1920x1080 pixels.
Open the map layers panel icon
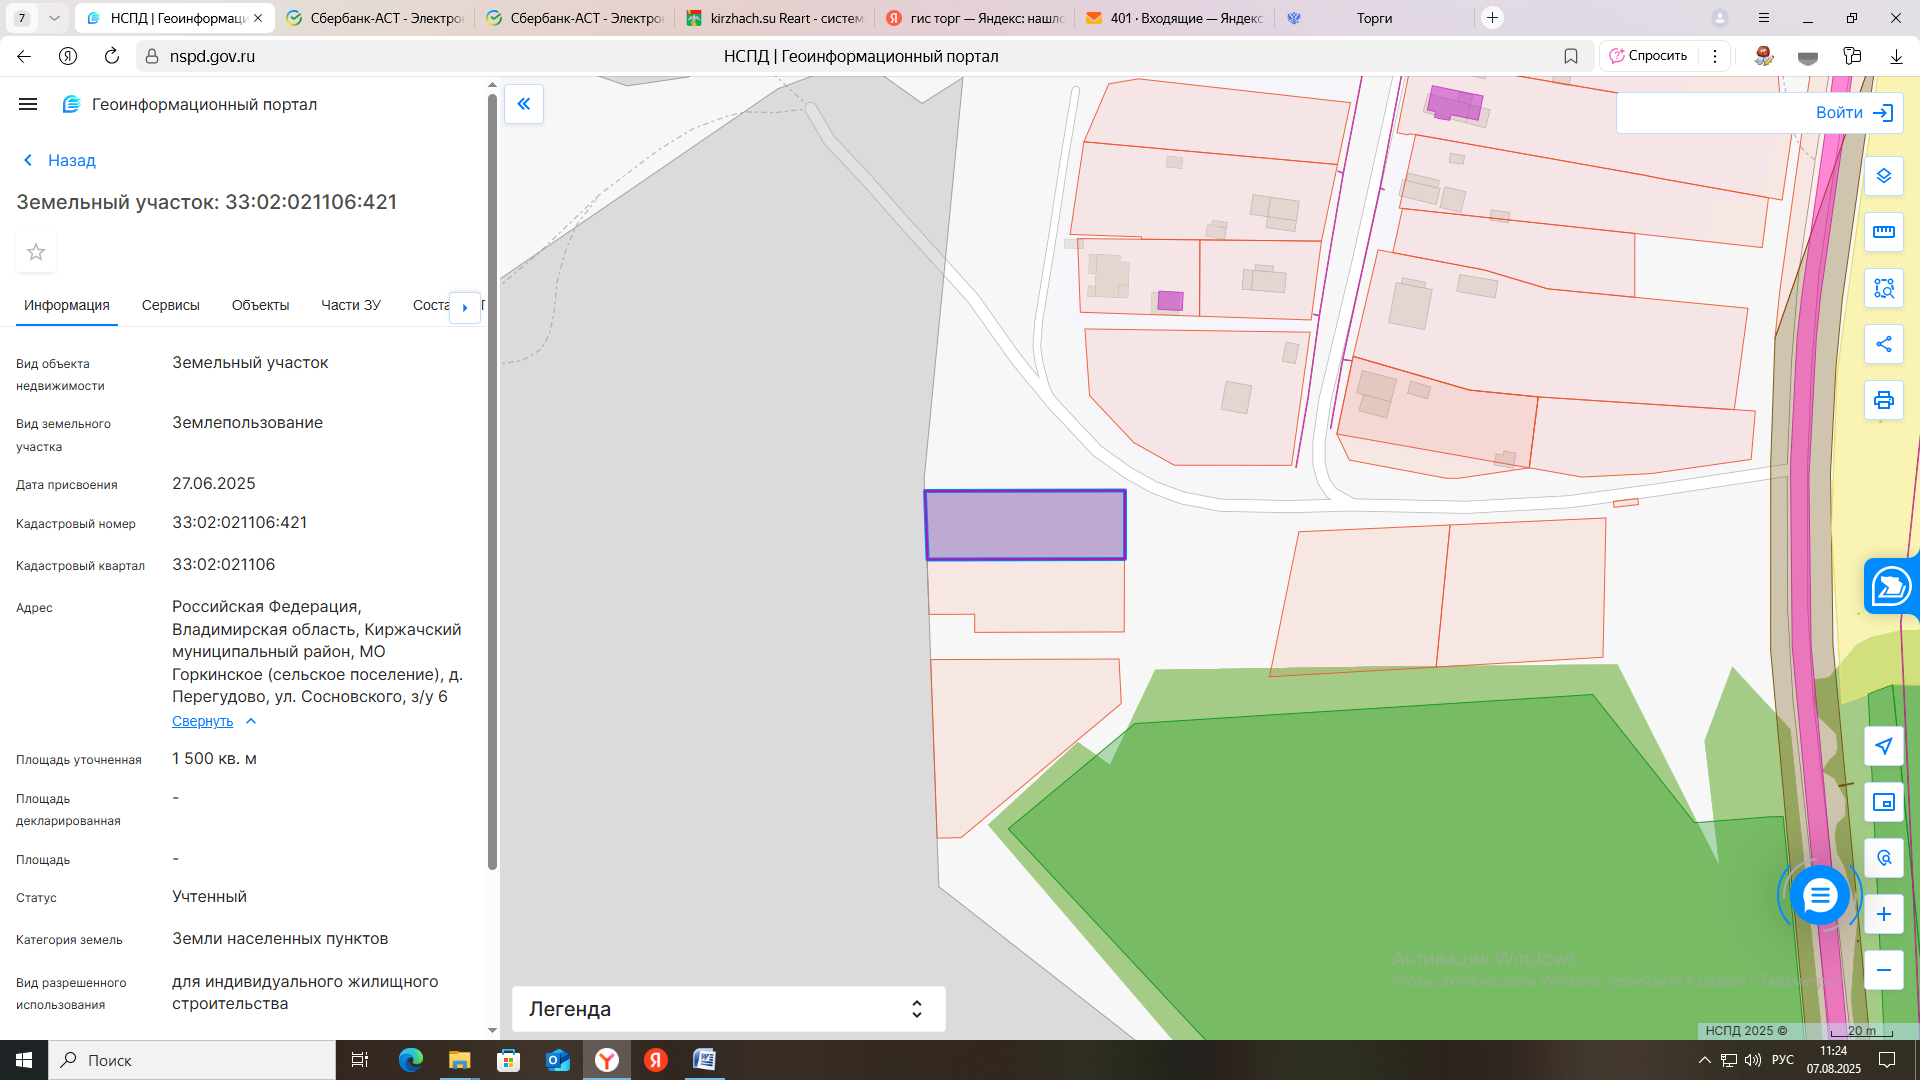coord(1883,176)
